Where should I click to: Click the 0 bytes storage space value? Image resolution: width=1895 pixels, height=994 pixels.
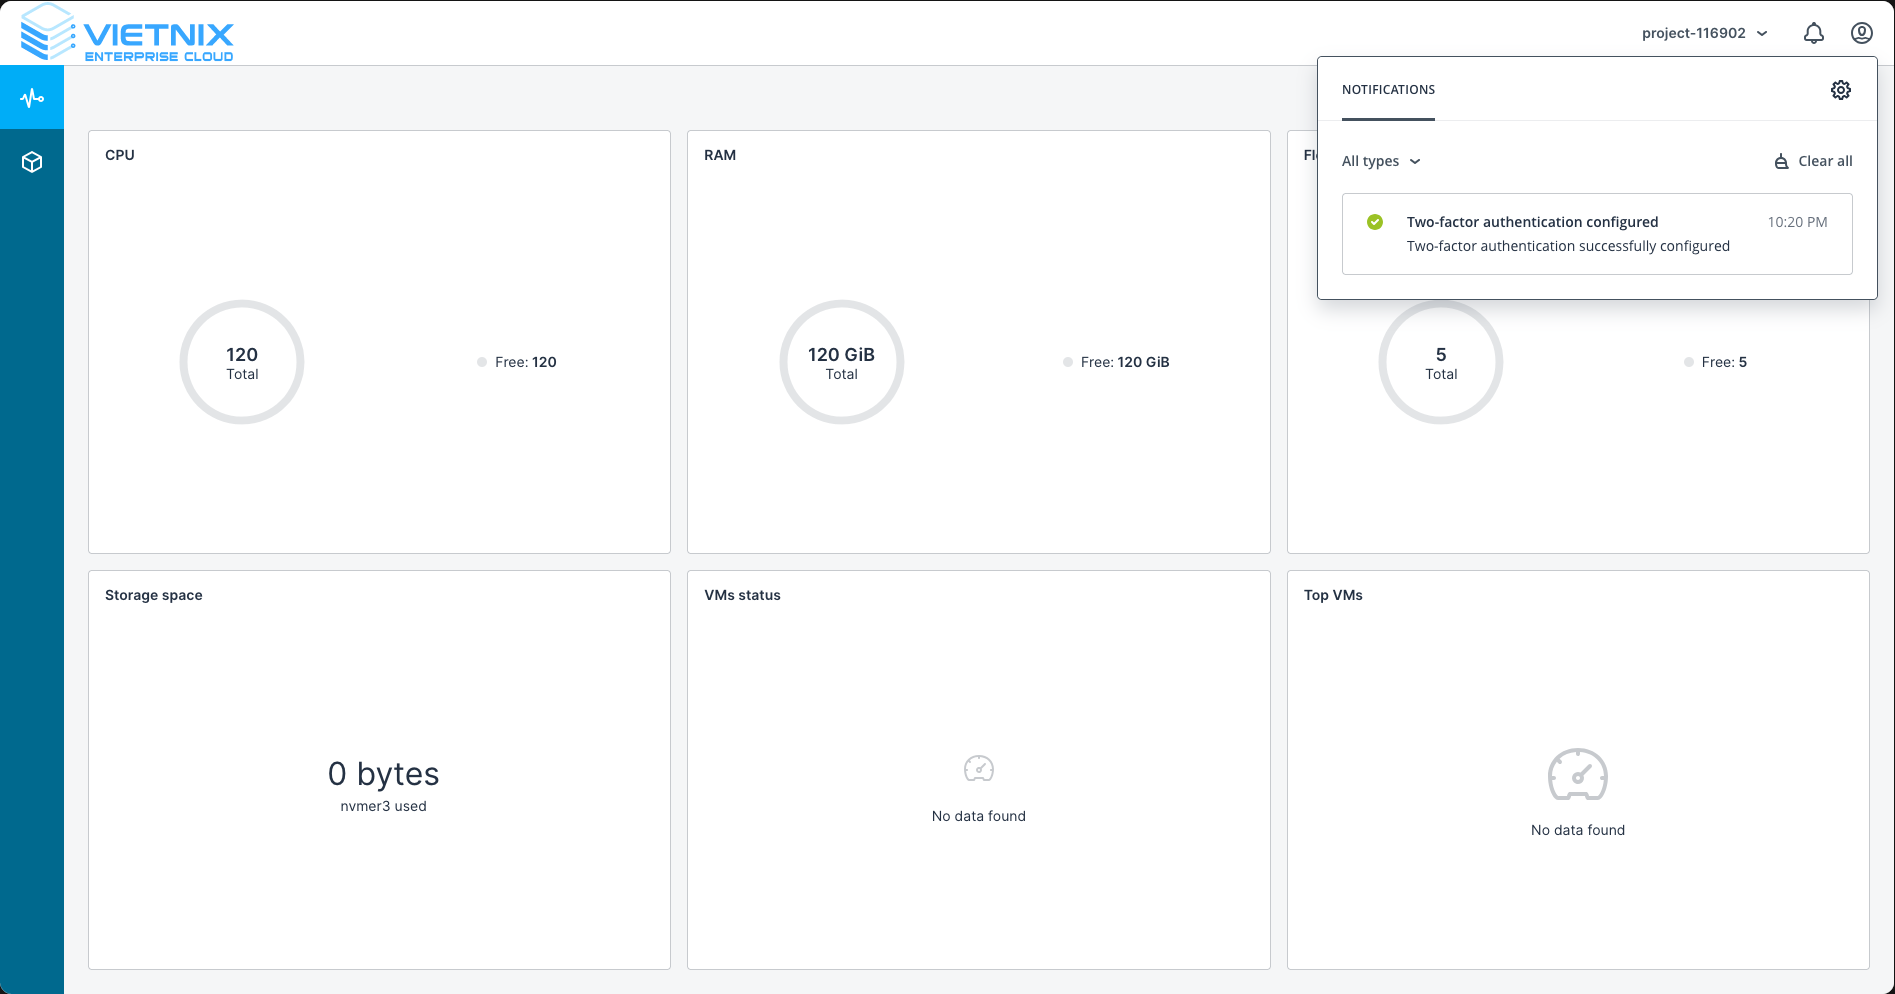tap(383, 774)
